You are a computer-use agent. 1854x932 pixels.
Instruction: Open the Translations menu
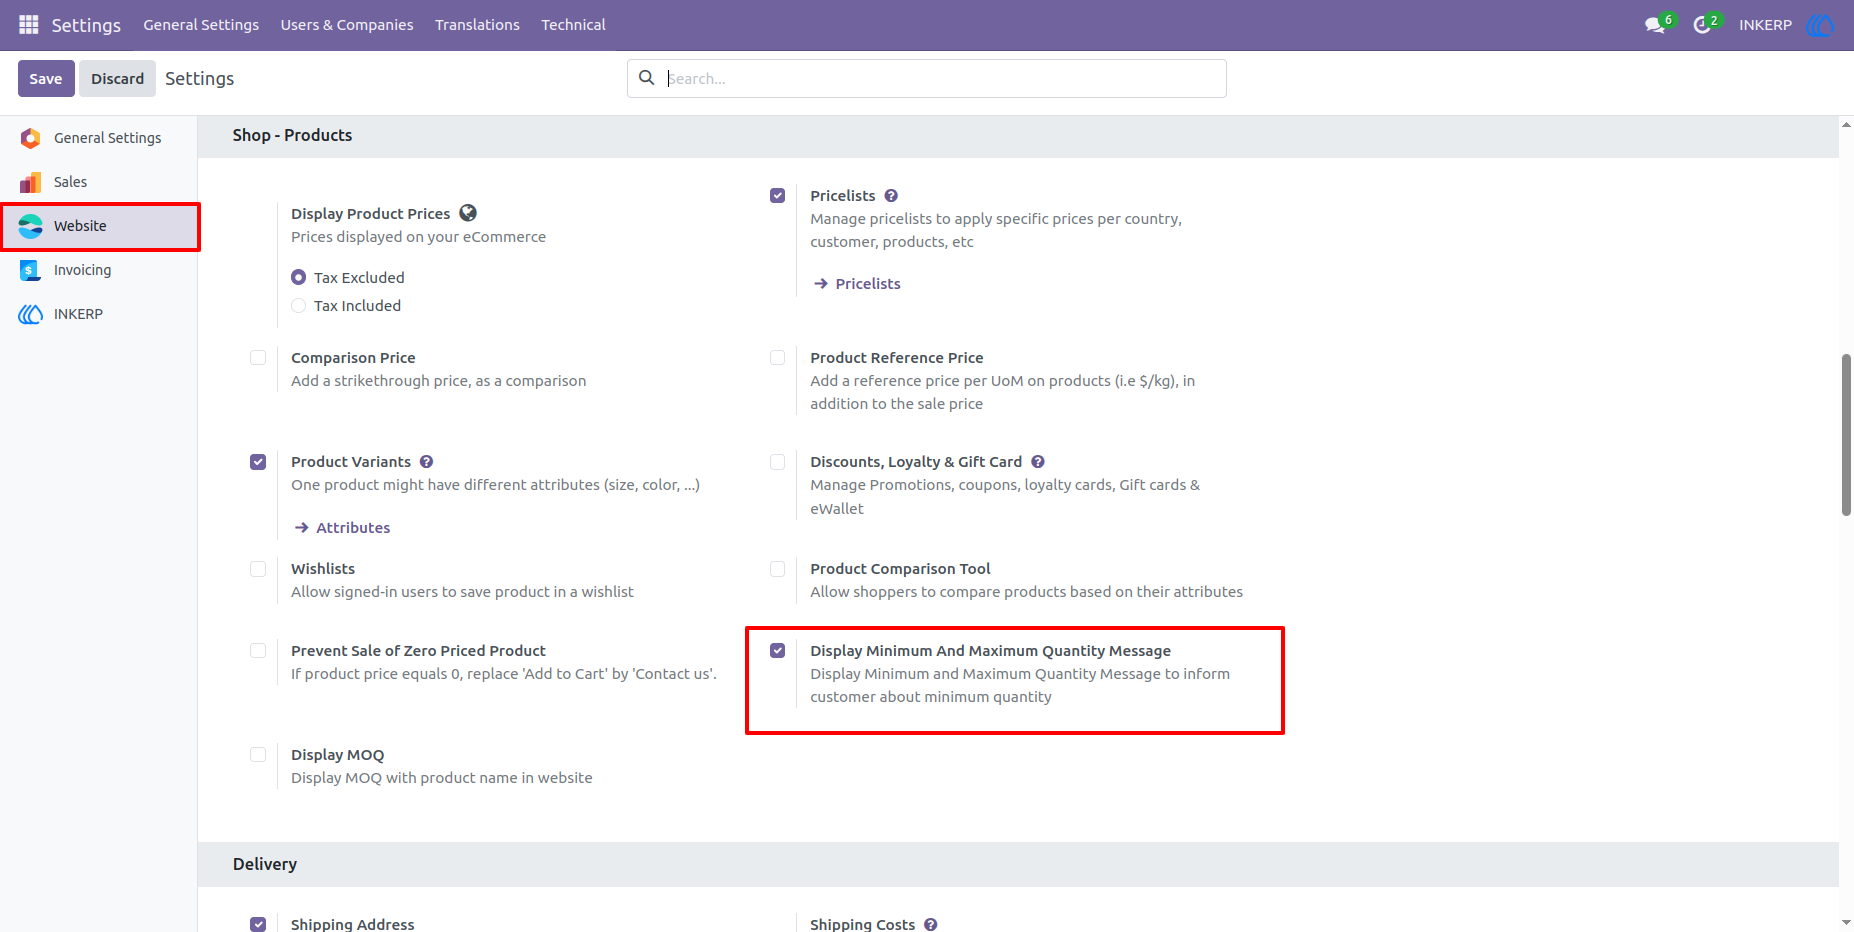(477, 25)
